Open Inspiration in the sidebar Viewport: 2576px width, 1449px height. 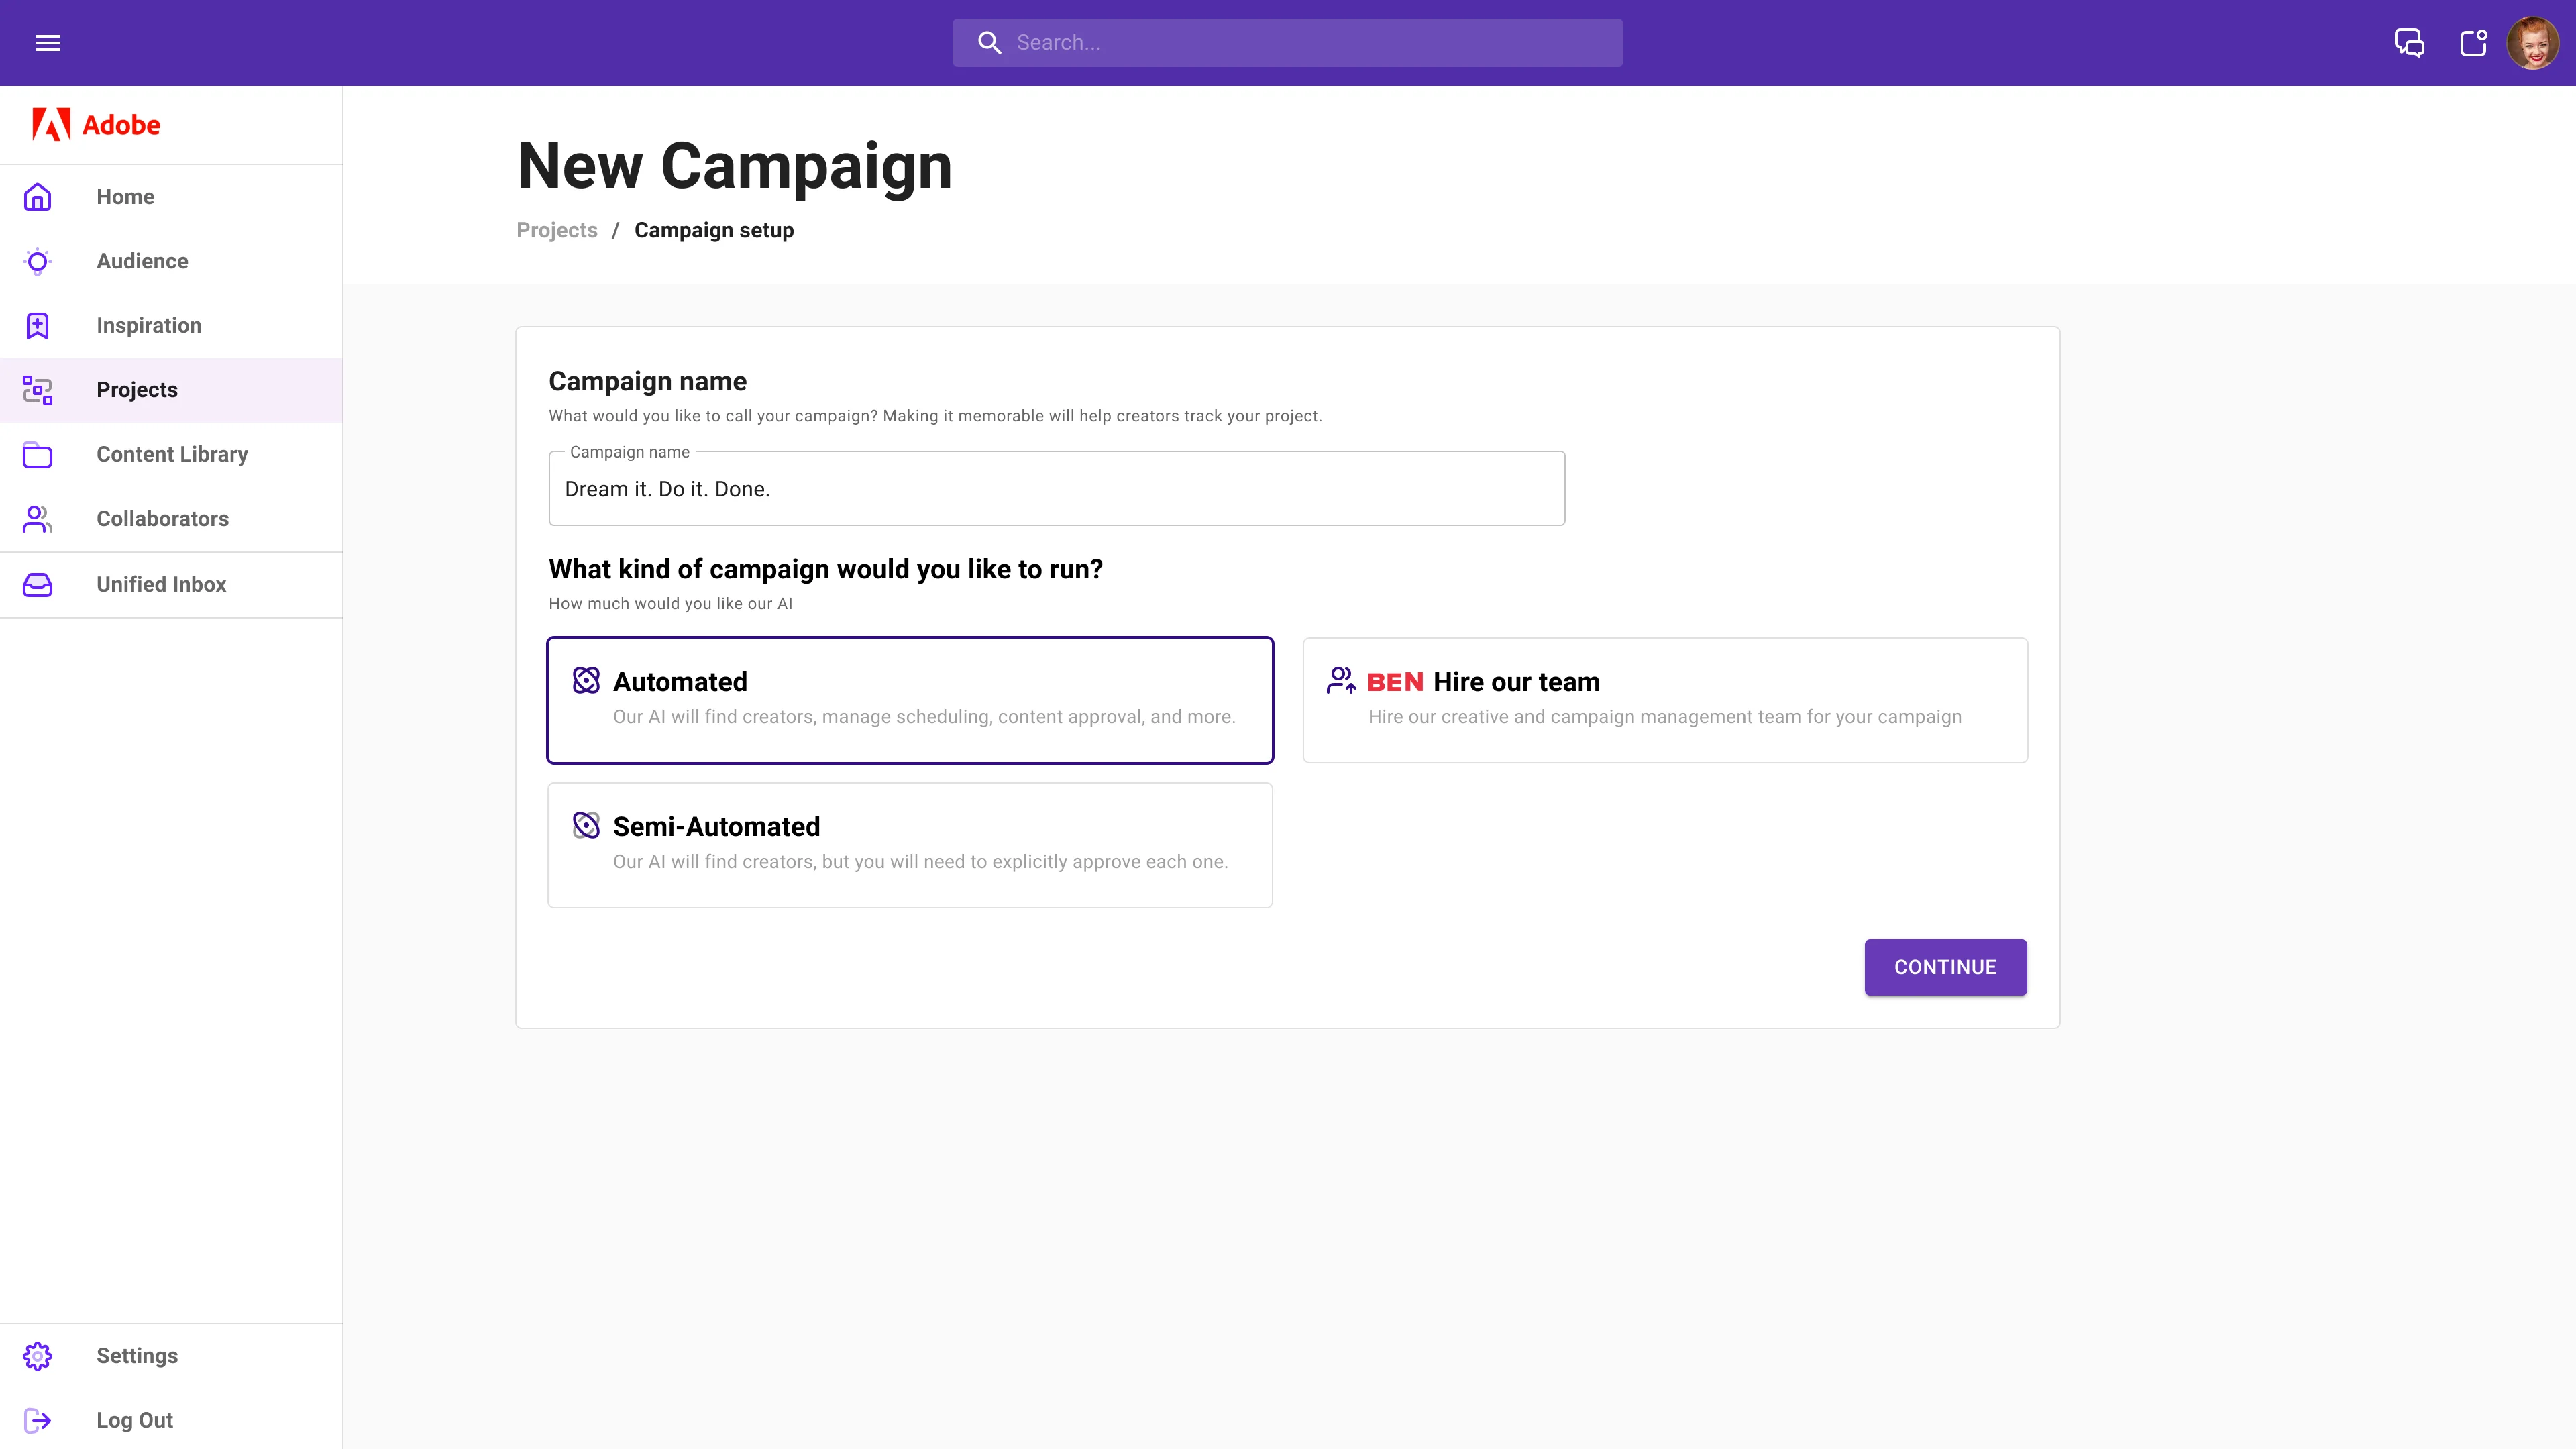(x=171, y=326)
